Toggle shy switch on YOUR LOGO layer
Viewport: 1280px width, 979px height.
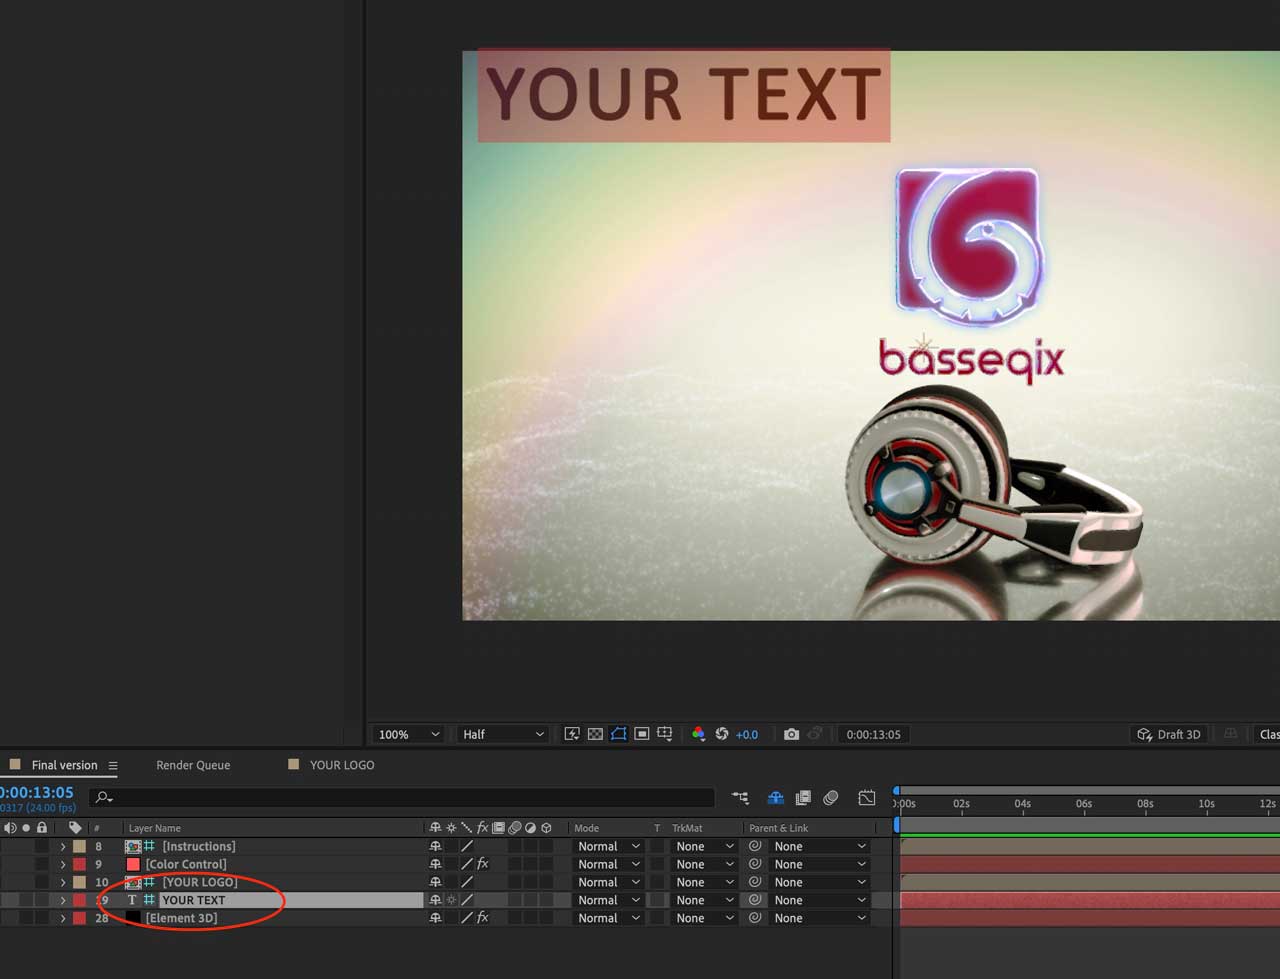[435, 882]
